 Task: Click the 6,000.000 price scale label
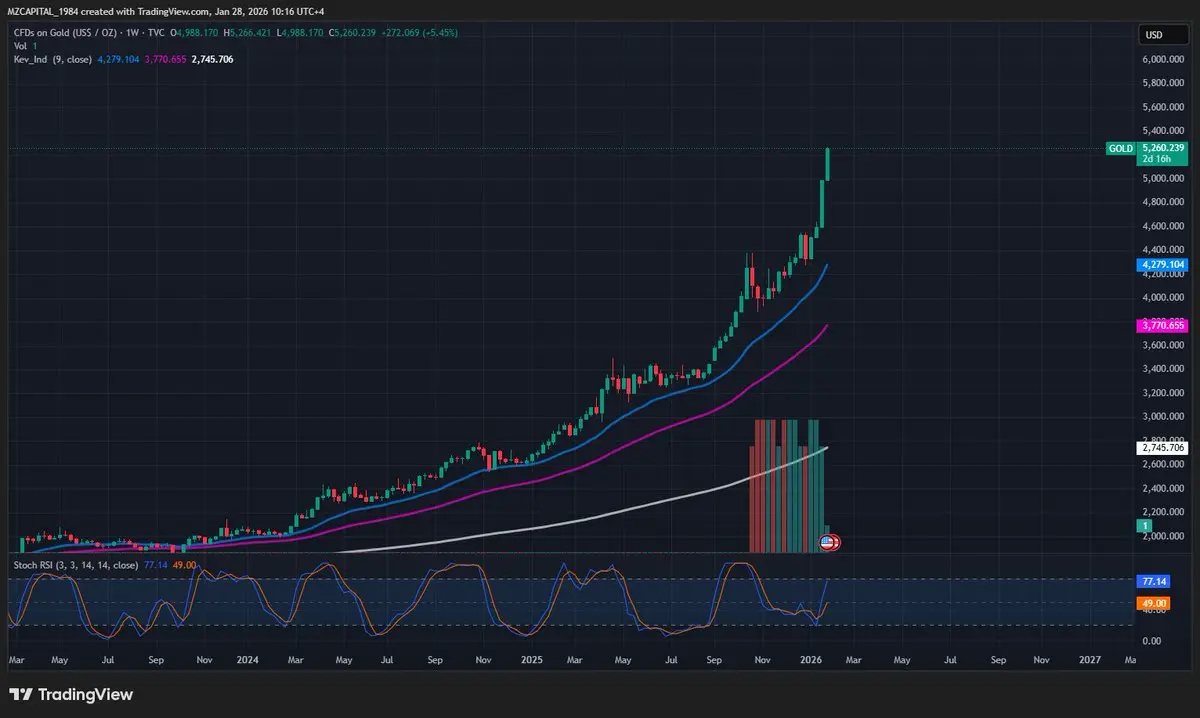pyautogui.click(x=1163, y=59)
